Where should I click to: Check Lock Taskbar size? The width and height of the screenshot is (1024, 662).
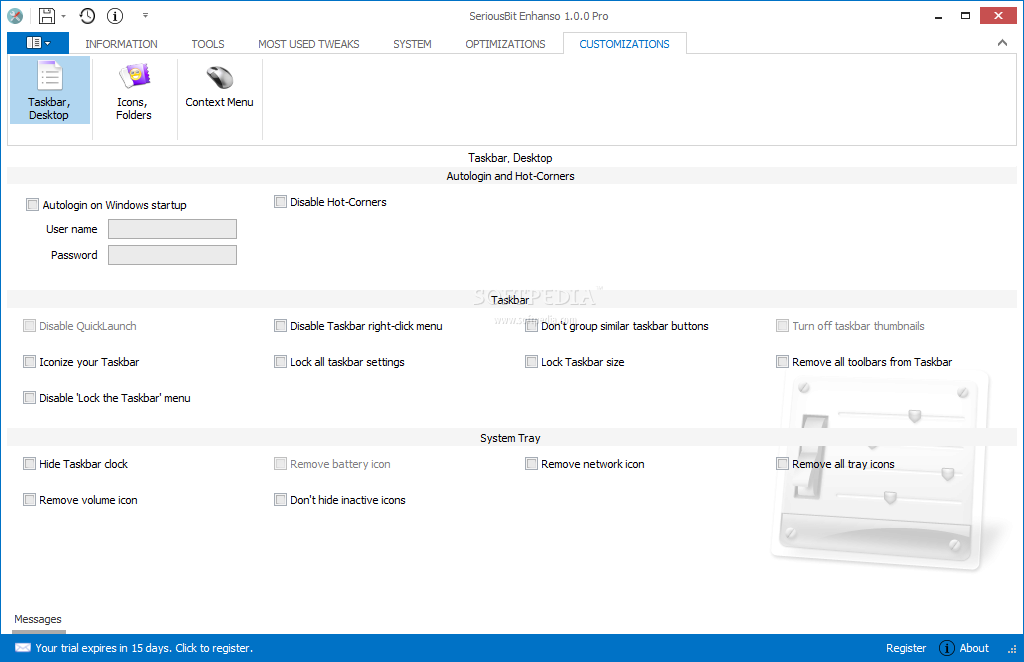[532, 362]
